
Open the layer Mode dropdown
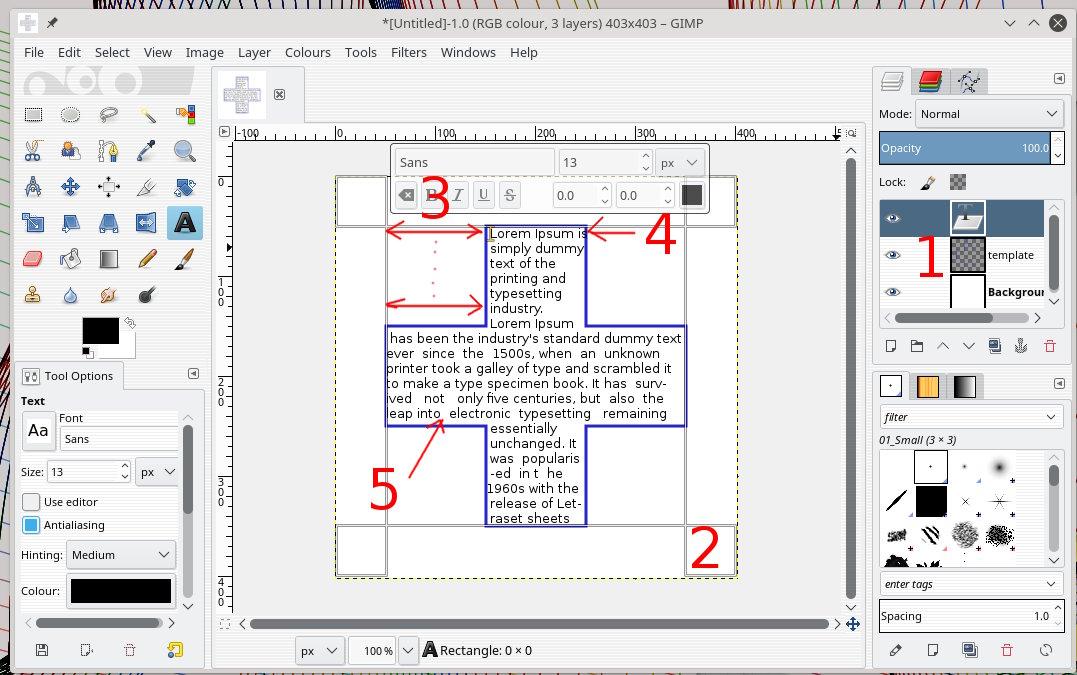[x=989, y=114]
